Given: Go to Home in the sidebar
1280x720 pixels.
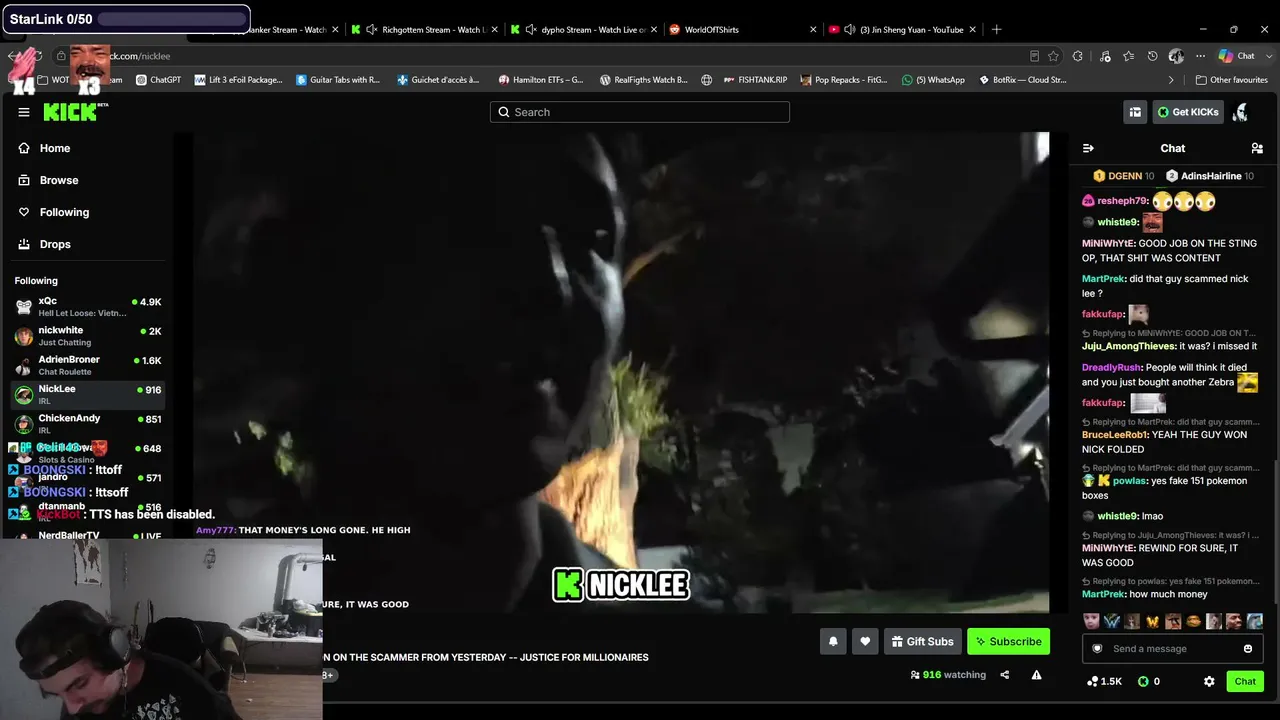Looking at the screenshot, I should pos(55,148).
